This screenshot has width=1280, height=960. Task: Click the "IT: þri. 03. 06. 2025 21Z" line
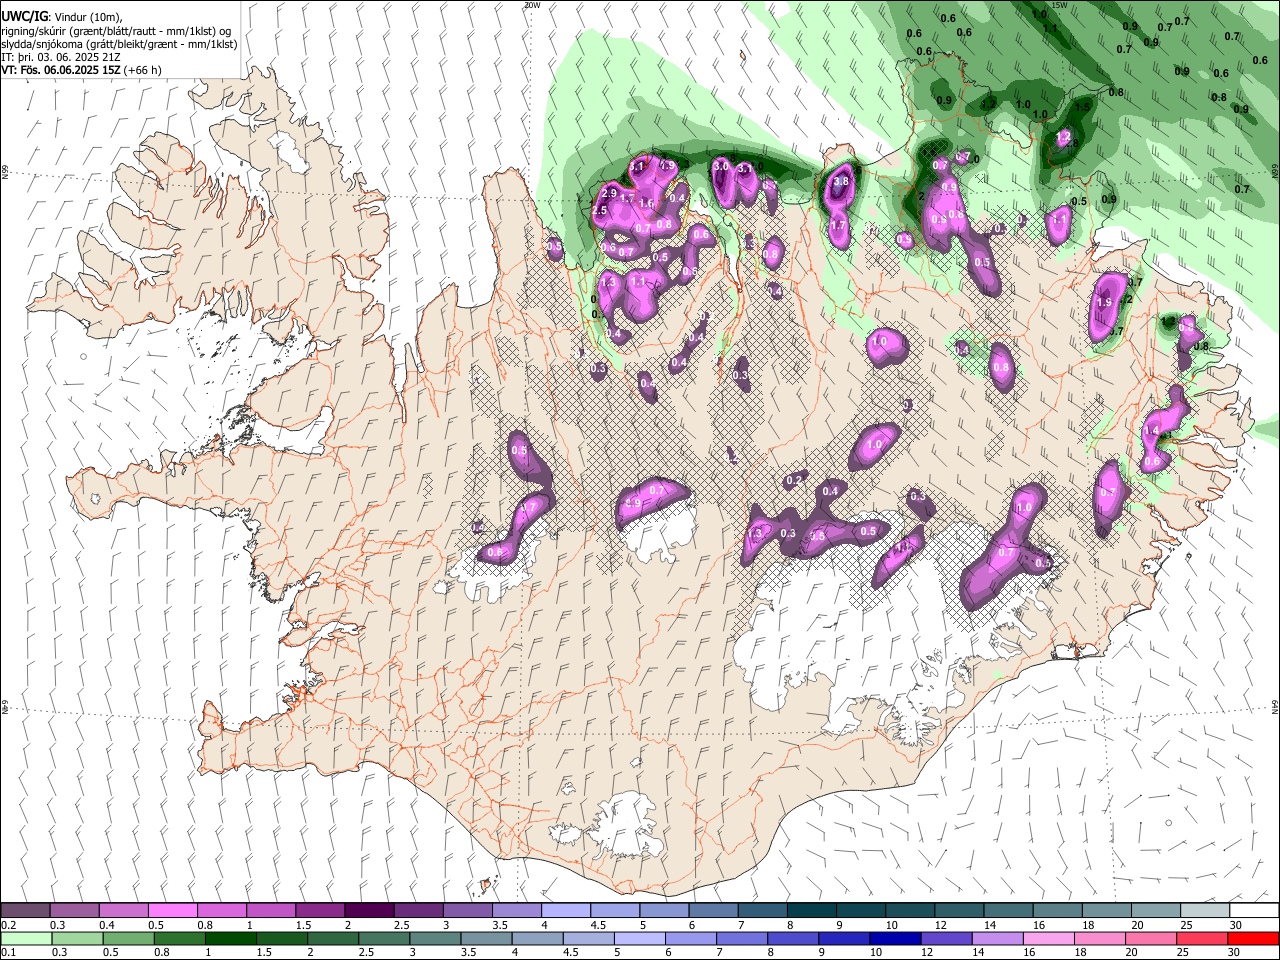(61, 57)
